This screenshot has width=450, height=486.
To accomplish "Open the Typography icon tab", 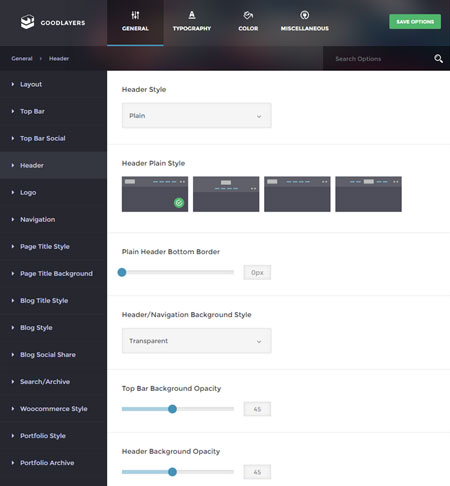I will tap(192, 15).
